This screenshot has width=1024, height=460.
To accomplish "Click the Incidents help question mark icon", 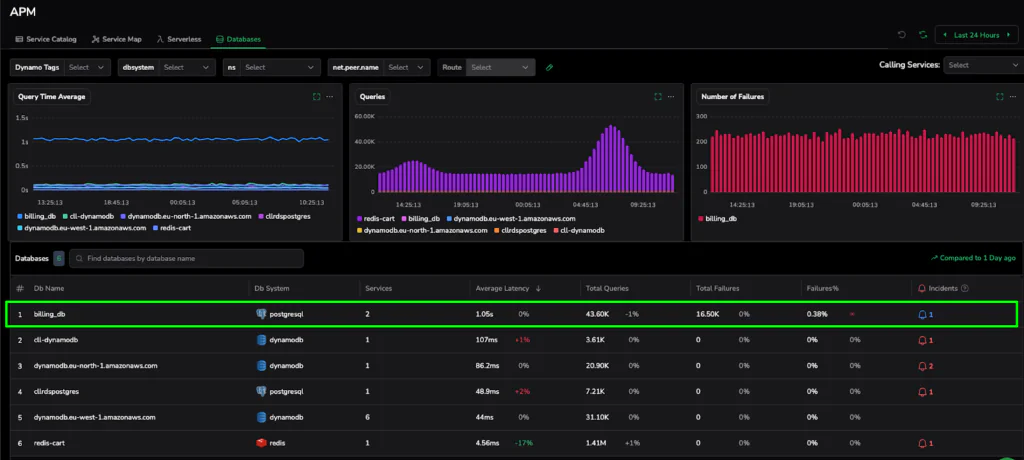I will pyautogui.click(x=965, y=288).
